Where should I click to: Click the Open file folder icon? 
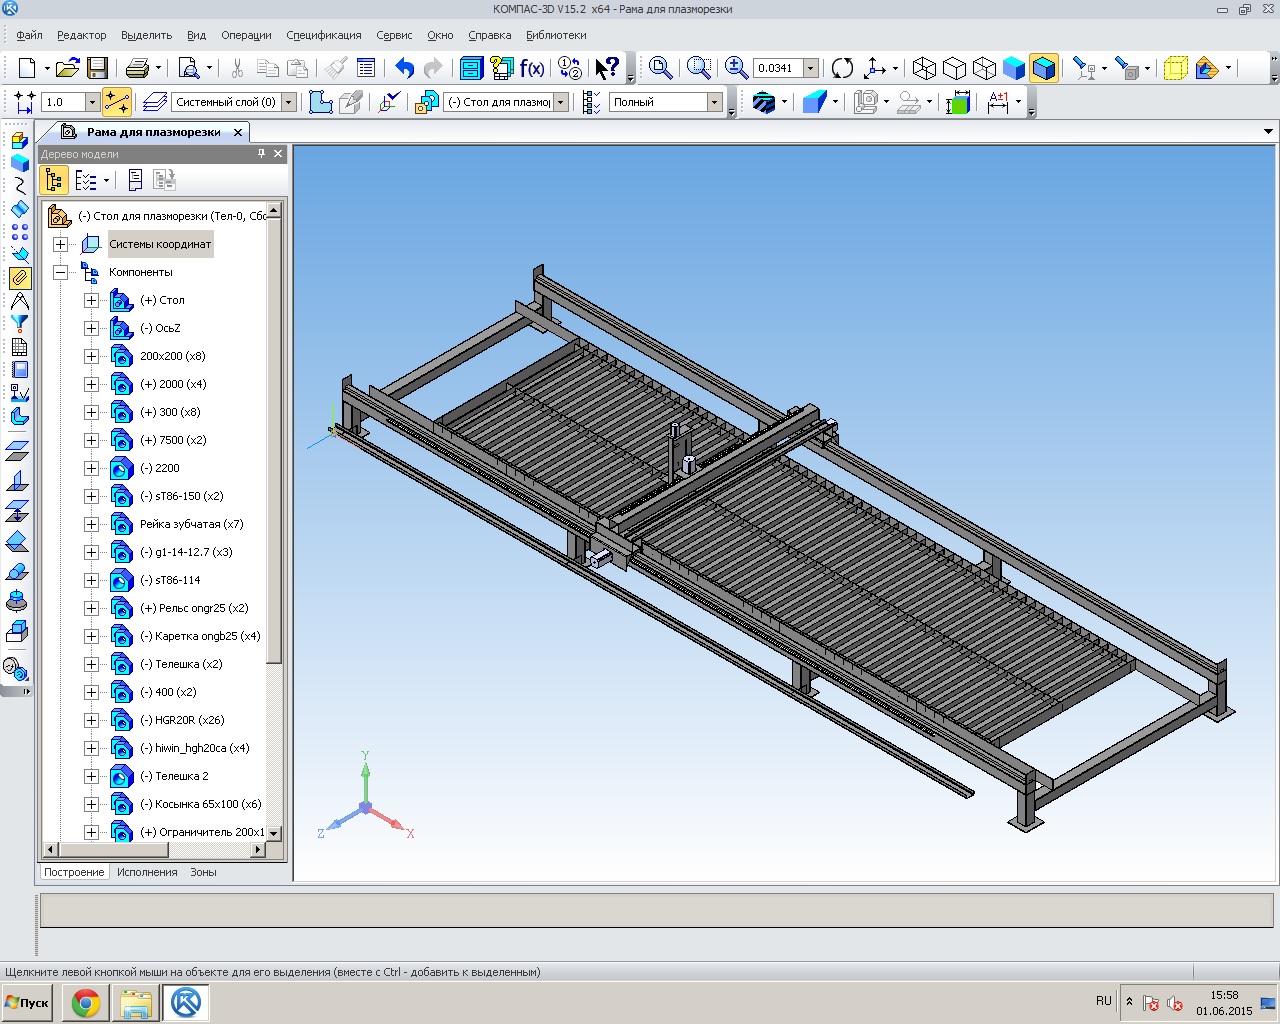67,68
